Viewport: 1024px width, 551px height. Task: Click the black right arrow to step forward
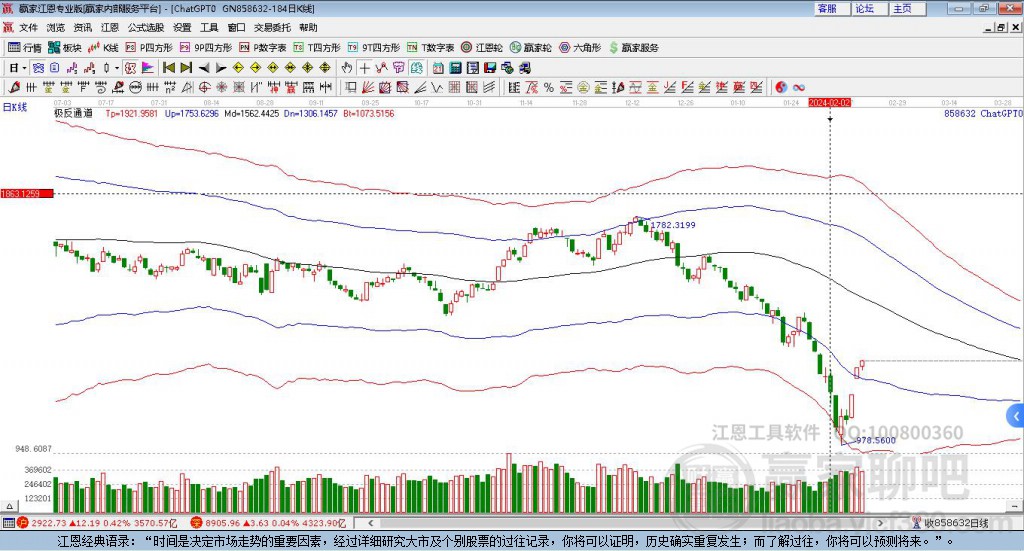(221, 68)
